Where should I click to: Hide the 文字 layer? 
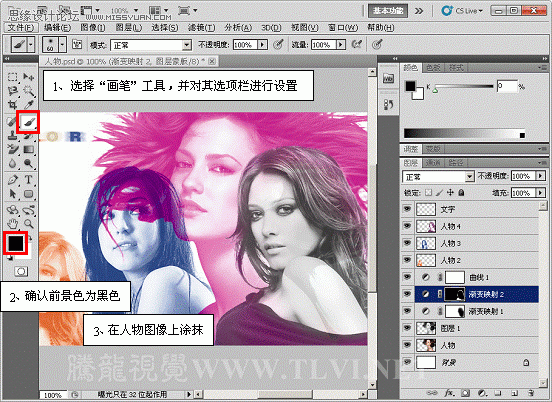click(407, 209)
